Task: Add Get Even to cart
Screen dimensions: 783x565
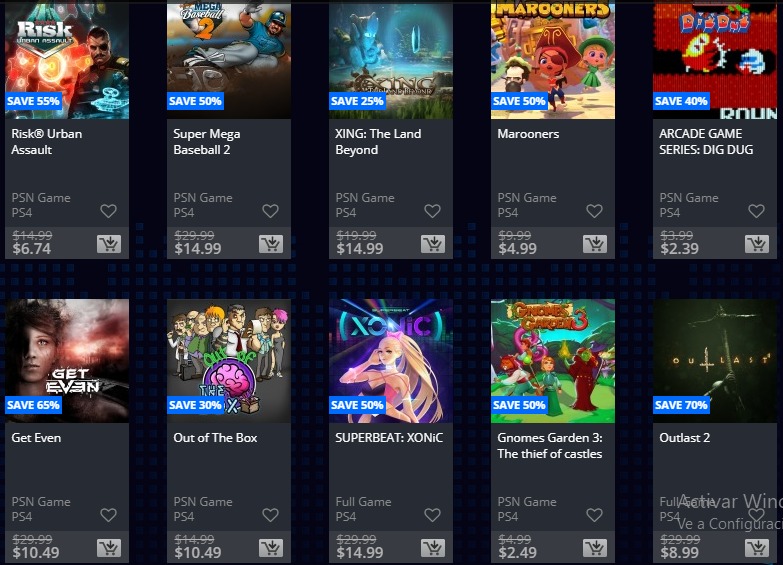Action: pyautogui.click(x=109, y=548)
